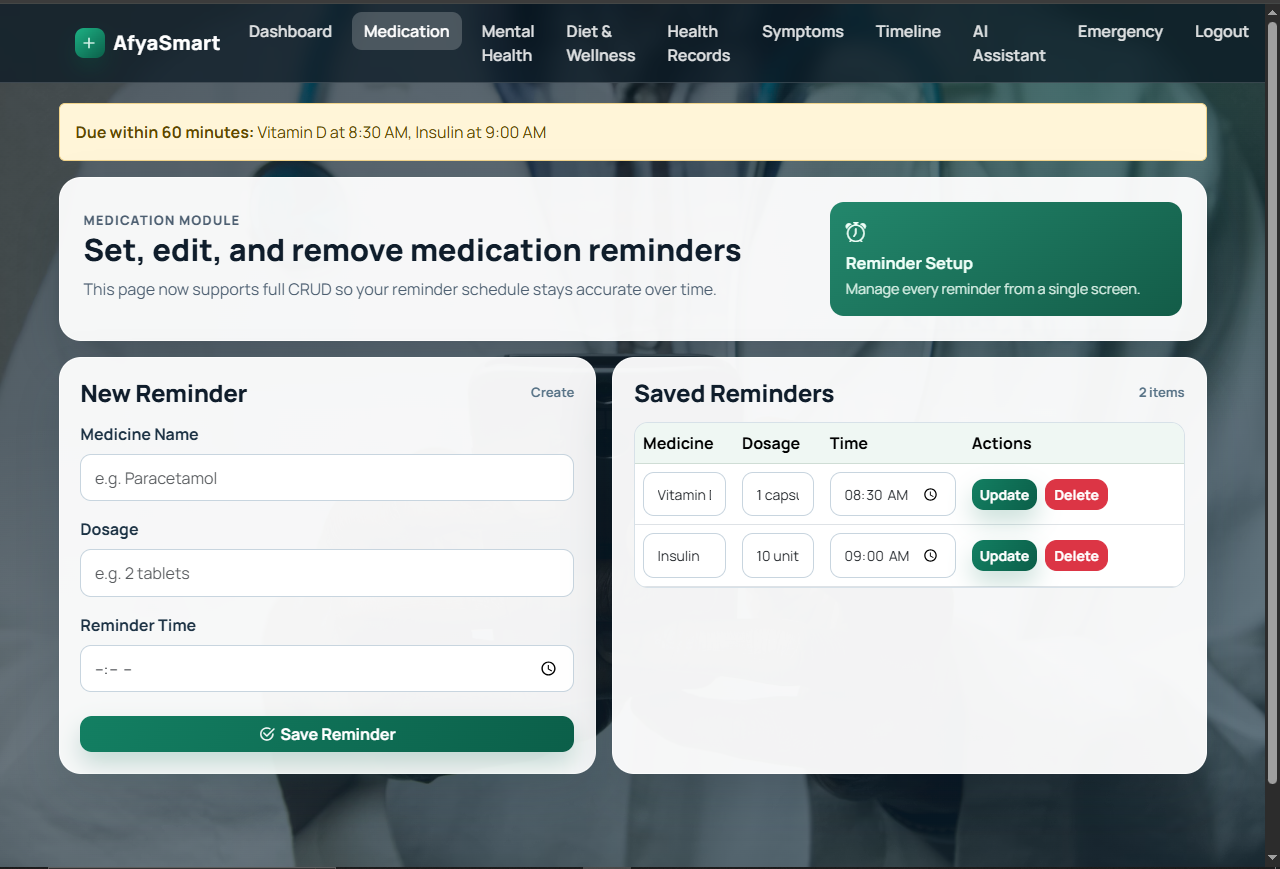
Task: Edit the Vitamin D medicine name field
Action: coord(684,495)
